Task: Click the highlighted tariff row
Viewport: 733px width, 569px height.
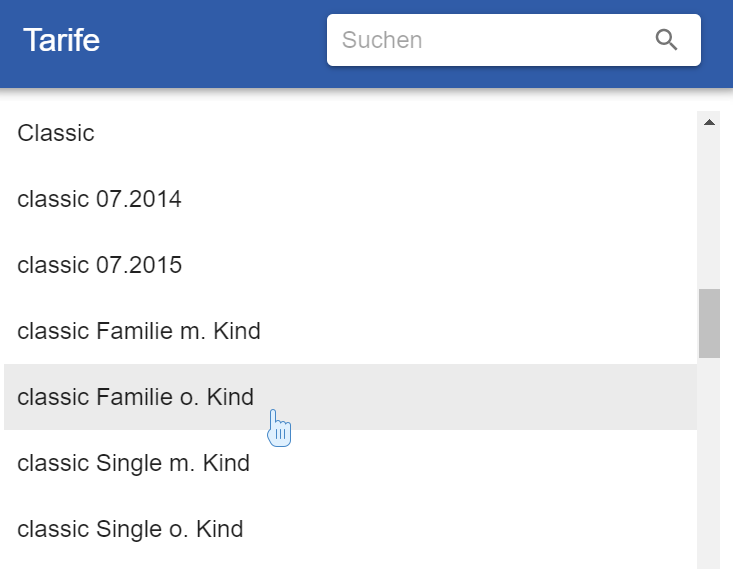Action: (350, 397)
